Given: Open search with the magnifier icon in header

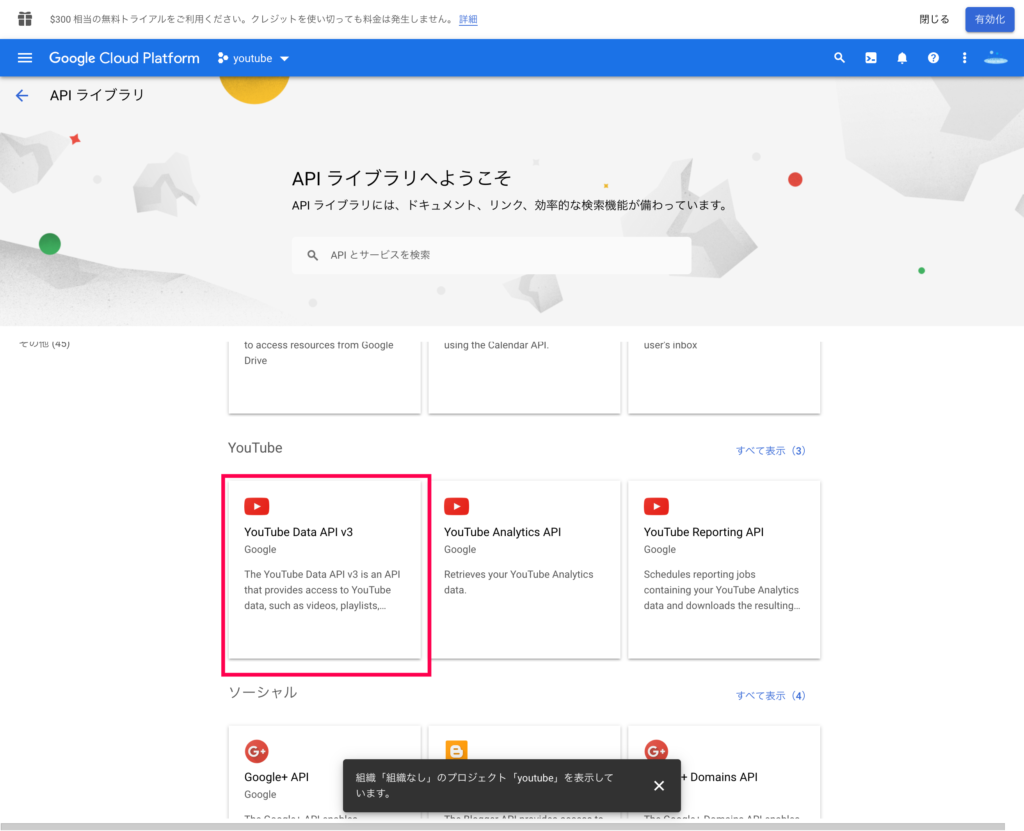Looking at the screenshot, I should point(839,58).
